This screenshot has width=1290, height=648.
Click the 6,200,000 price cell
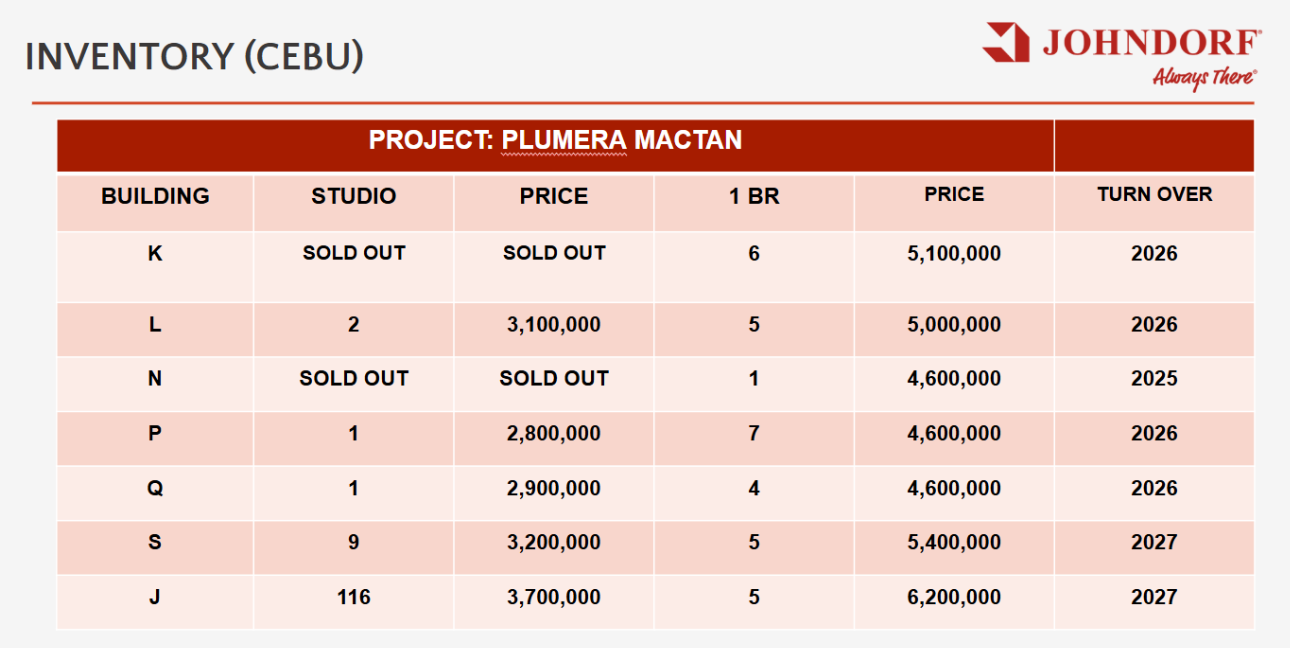pyautogui.click(x=954, y=598)
